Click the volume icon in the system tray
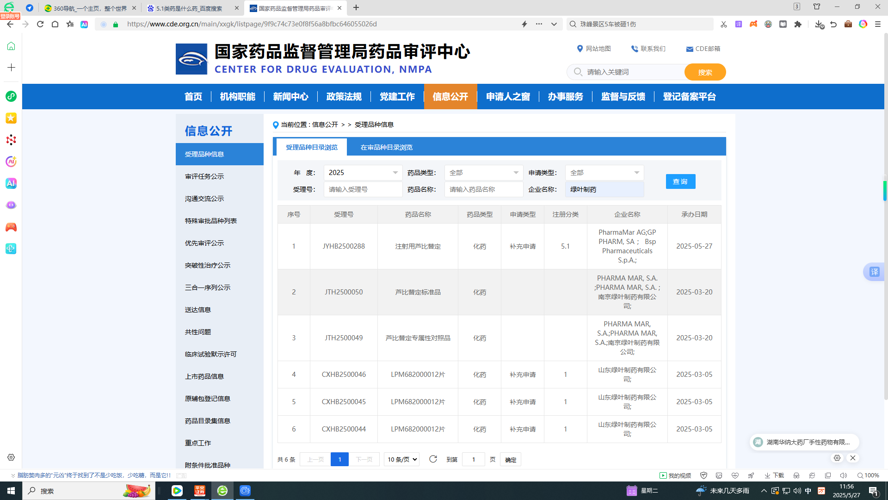 [797, 491]
